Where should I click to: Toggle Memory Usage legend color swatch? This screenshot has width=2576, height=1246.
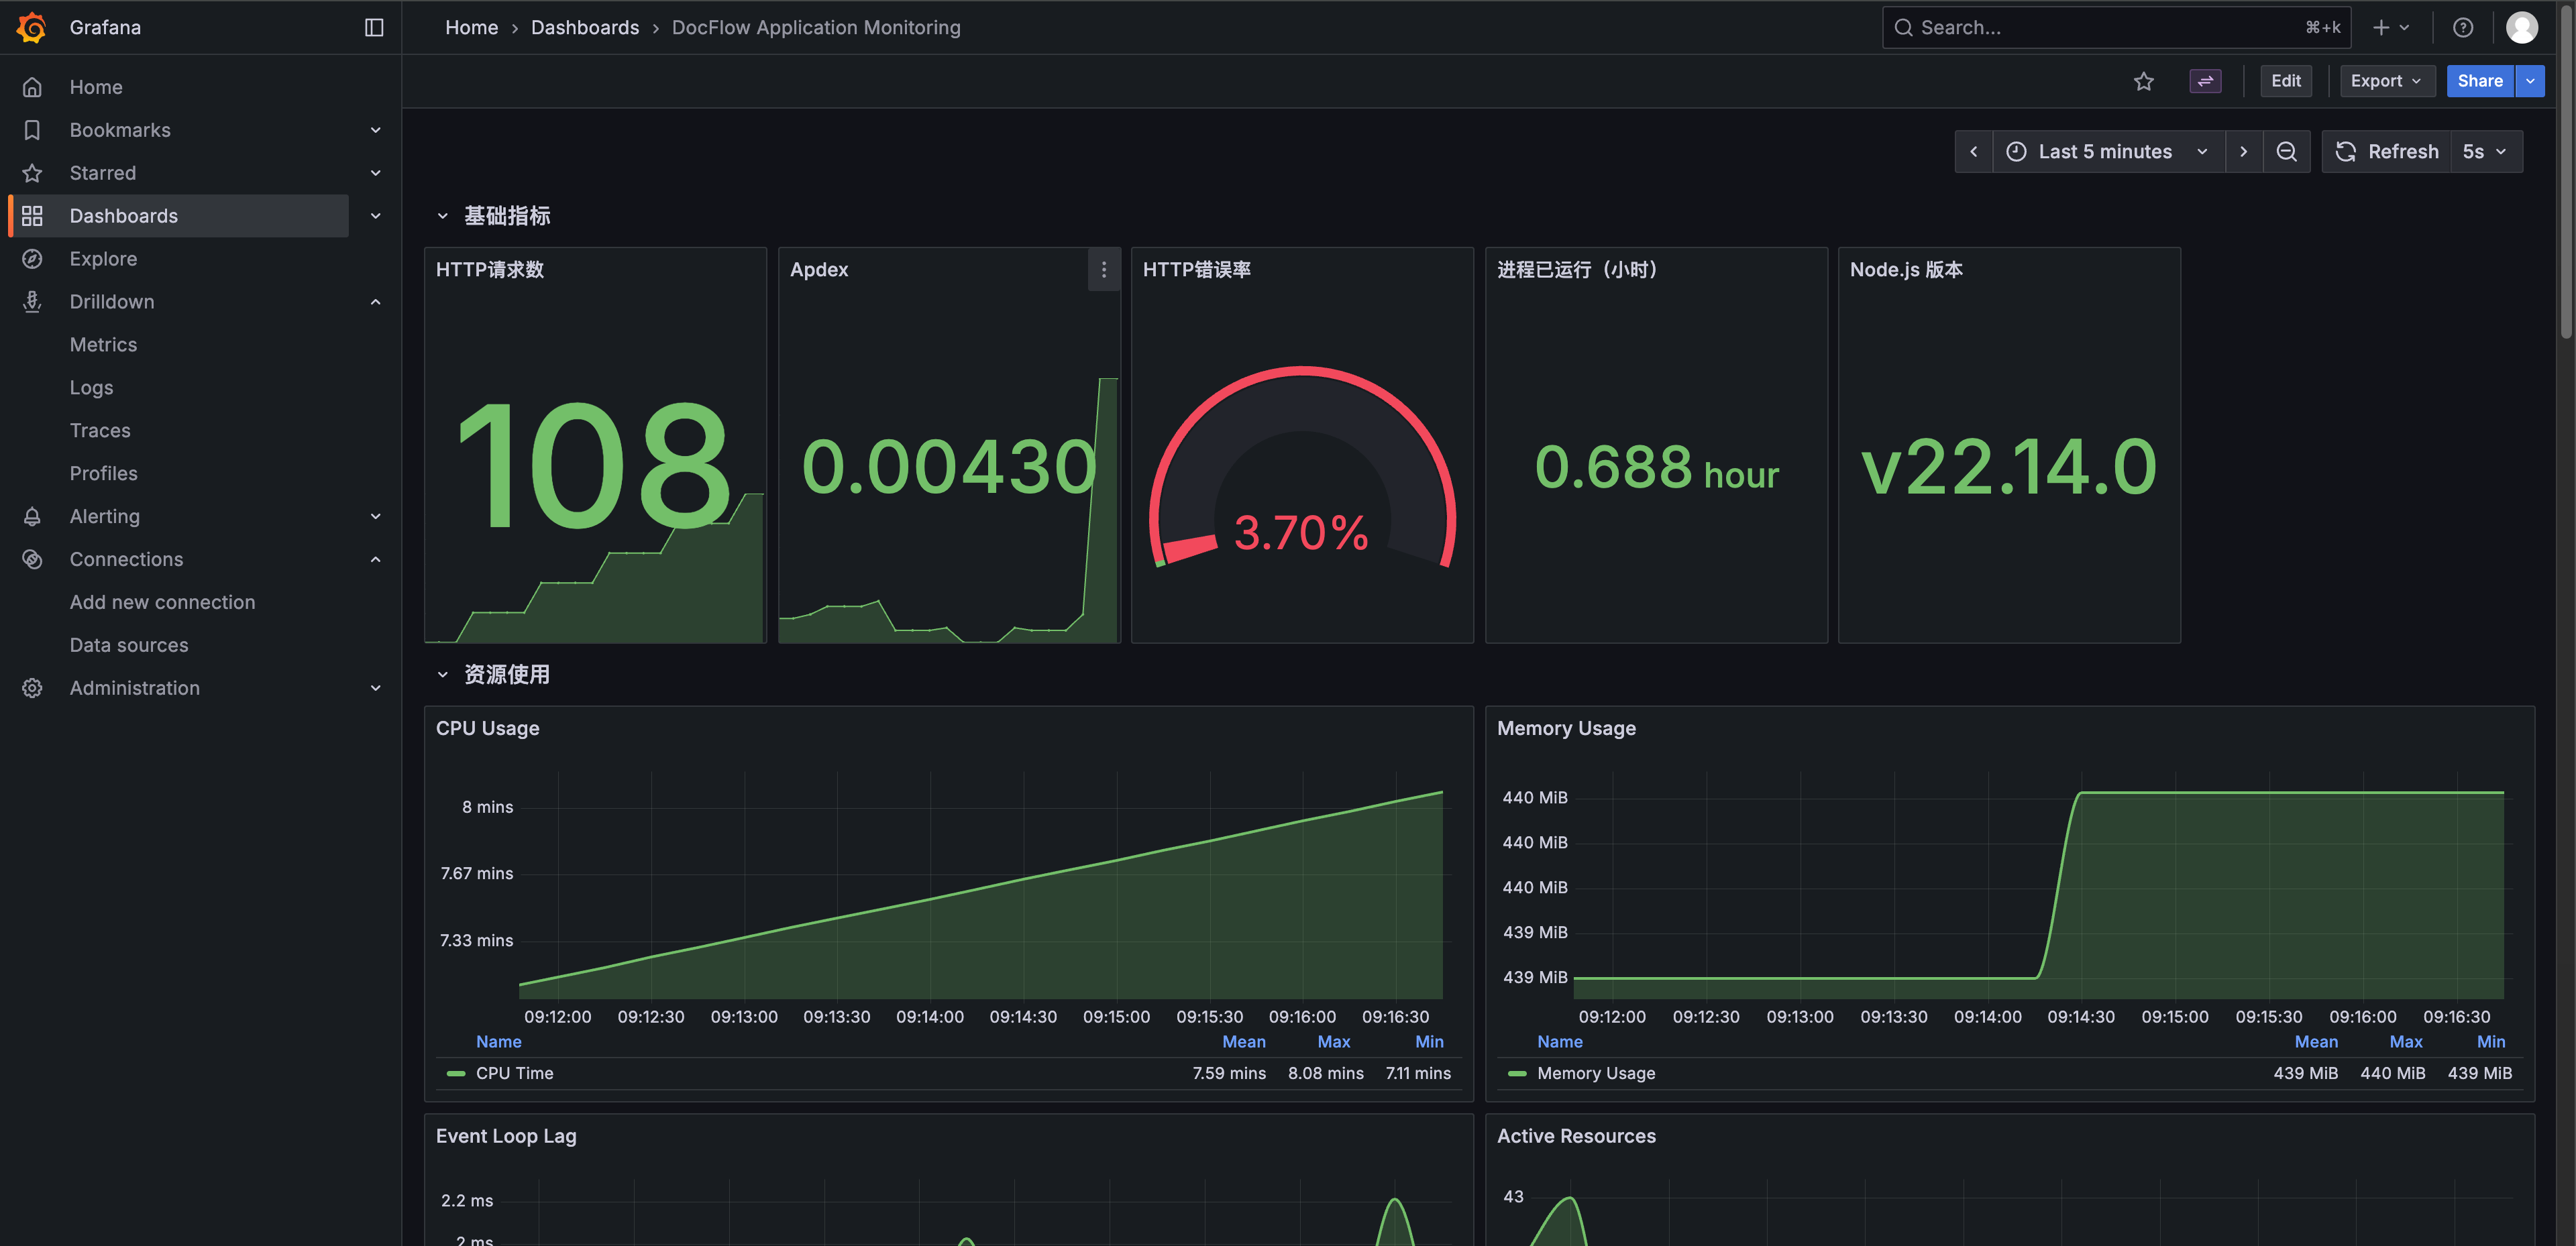coord(1516,1073)
